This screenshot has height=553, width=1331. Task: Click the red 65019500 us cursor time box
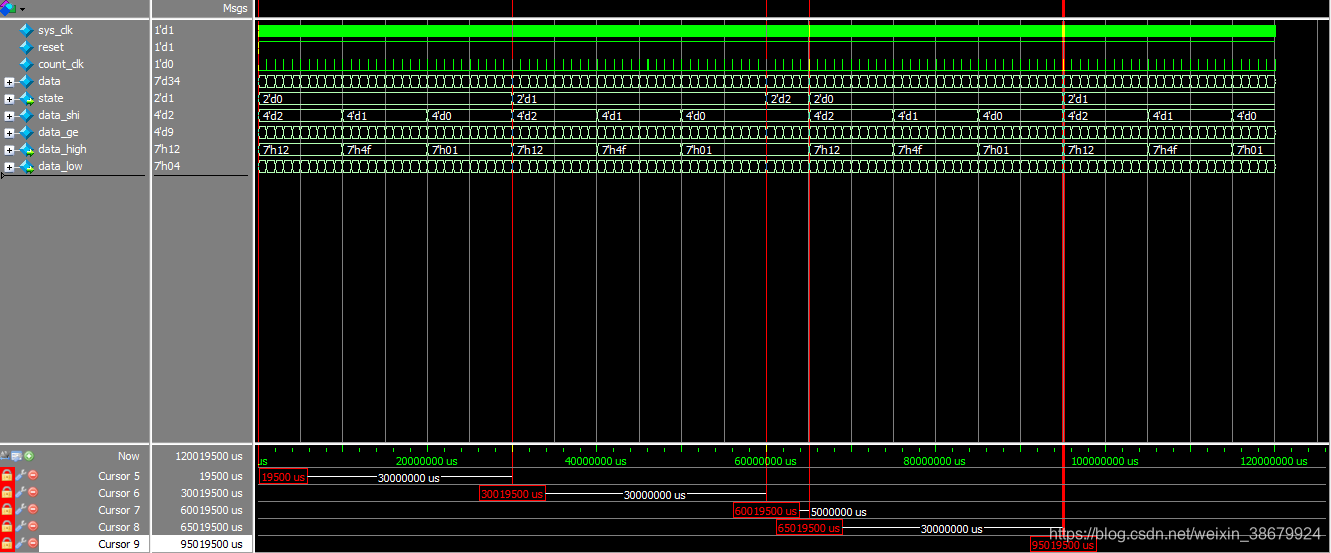pos(809,528)
